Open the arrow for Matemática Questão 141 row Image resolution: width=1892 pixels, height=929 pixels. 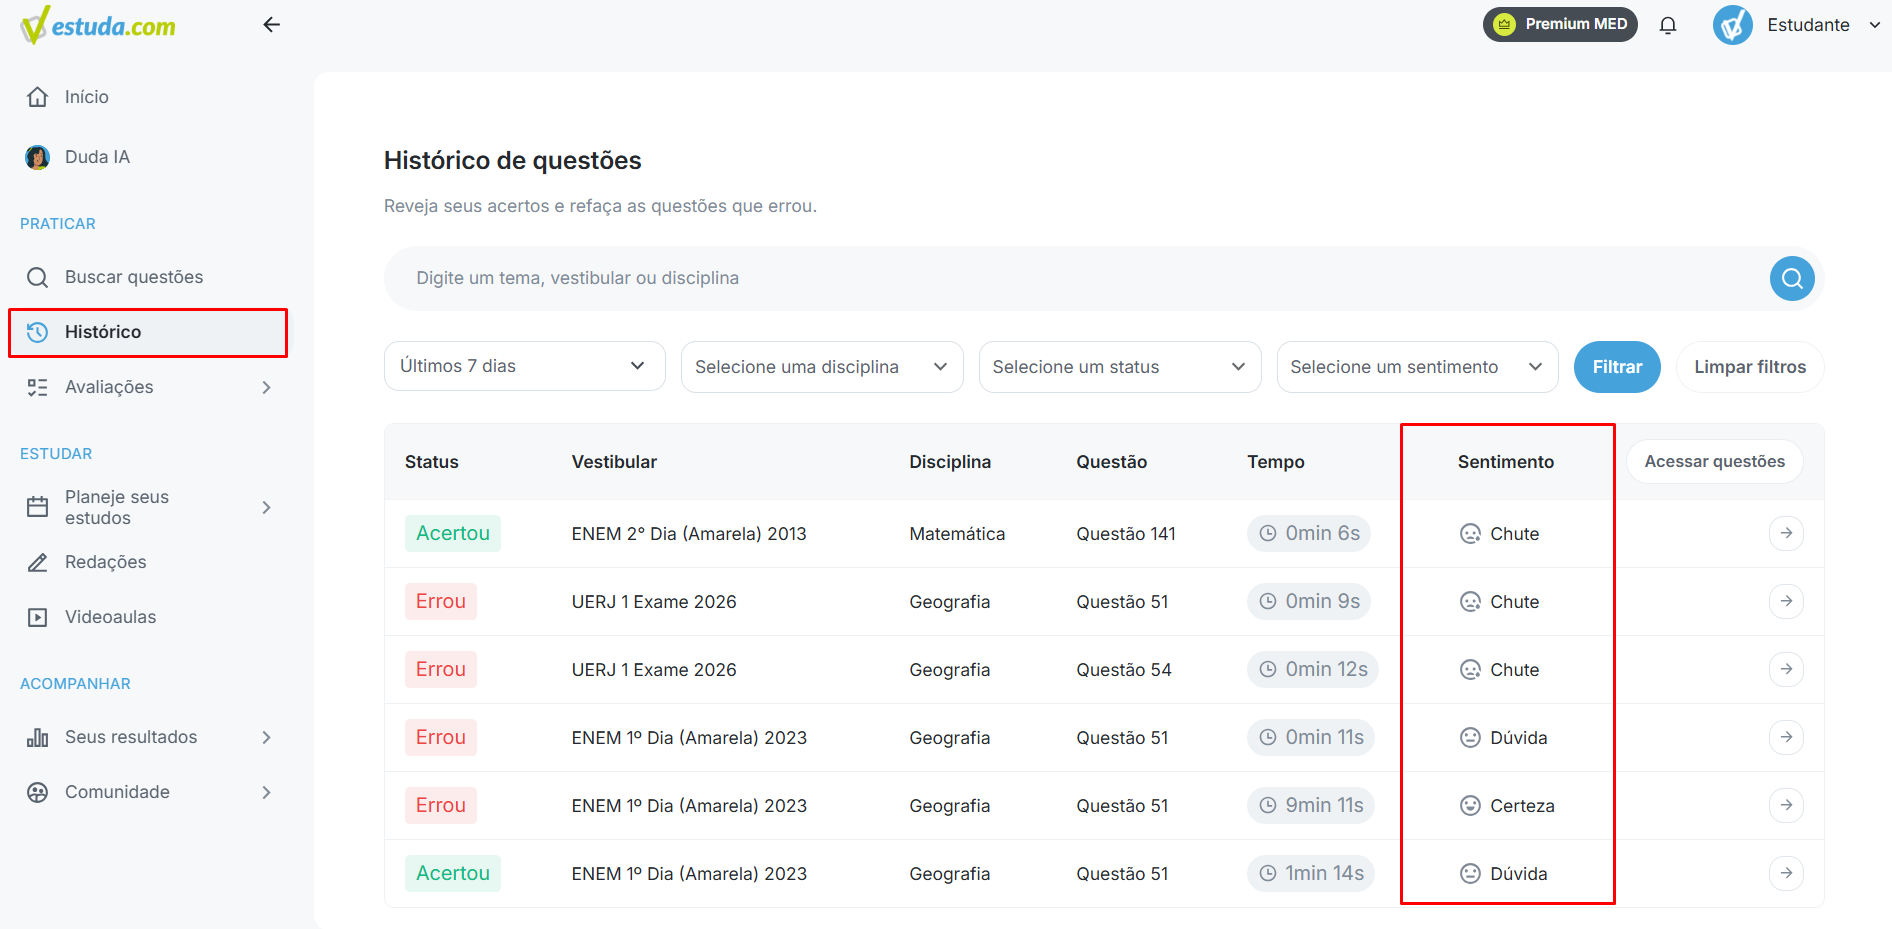coord(1786,533)
